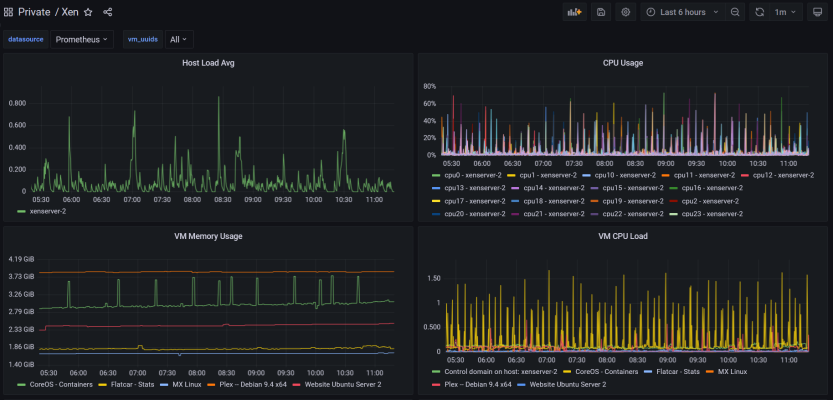Save the dashboard with disk icon
Viewport: 833px width, 400px height.
coord(601,12)
